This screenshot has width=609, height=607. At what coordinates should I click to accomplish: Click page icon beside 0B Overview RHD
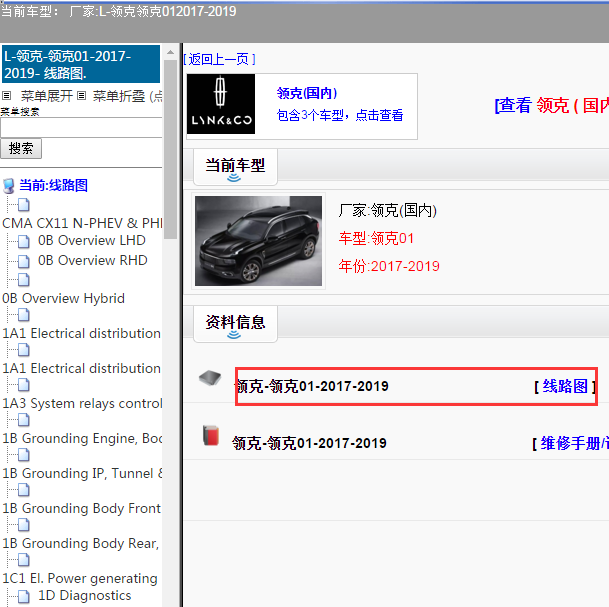pos(24,261)
